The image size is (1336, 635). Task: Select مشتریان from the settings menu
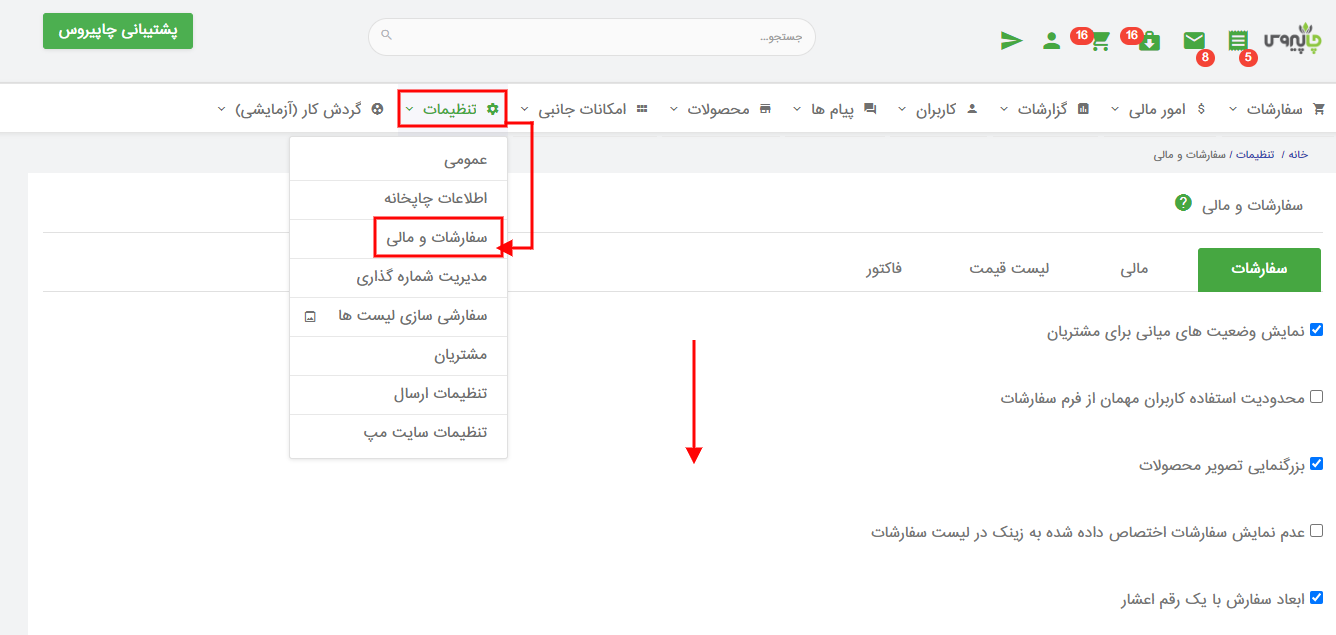pyautogui.click(x=398, y=355)
